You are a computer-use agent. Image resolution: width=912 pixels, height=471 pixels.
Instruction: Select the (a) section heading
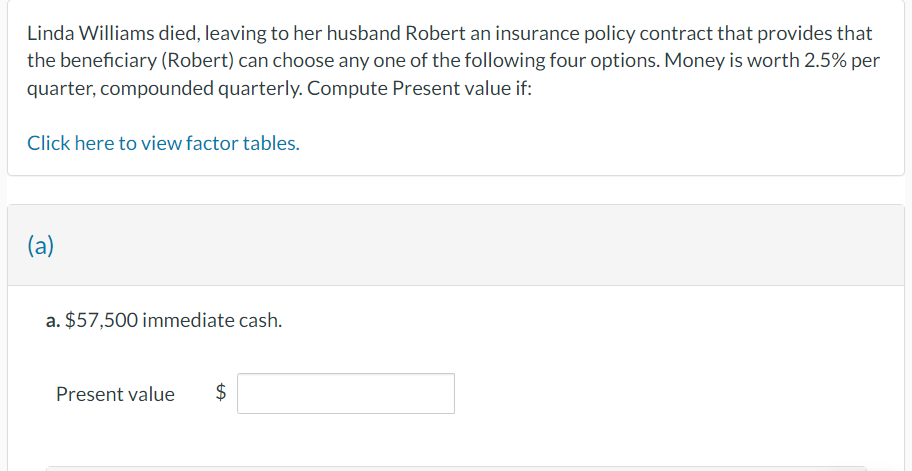40,246
